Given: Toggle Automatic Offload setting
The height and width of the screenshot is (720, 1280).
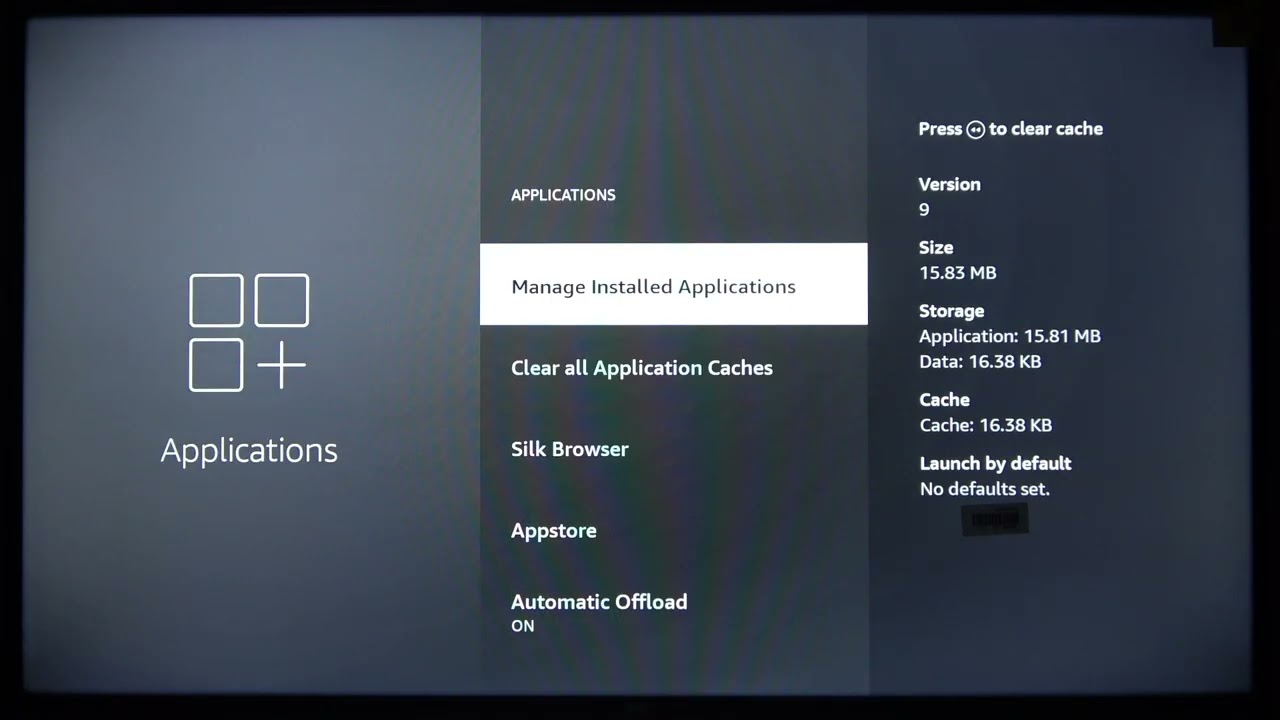Looking at the screenshot, I should [x=673, y=612].
